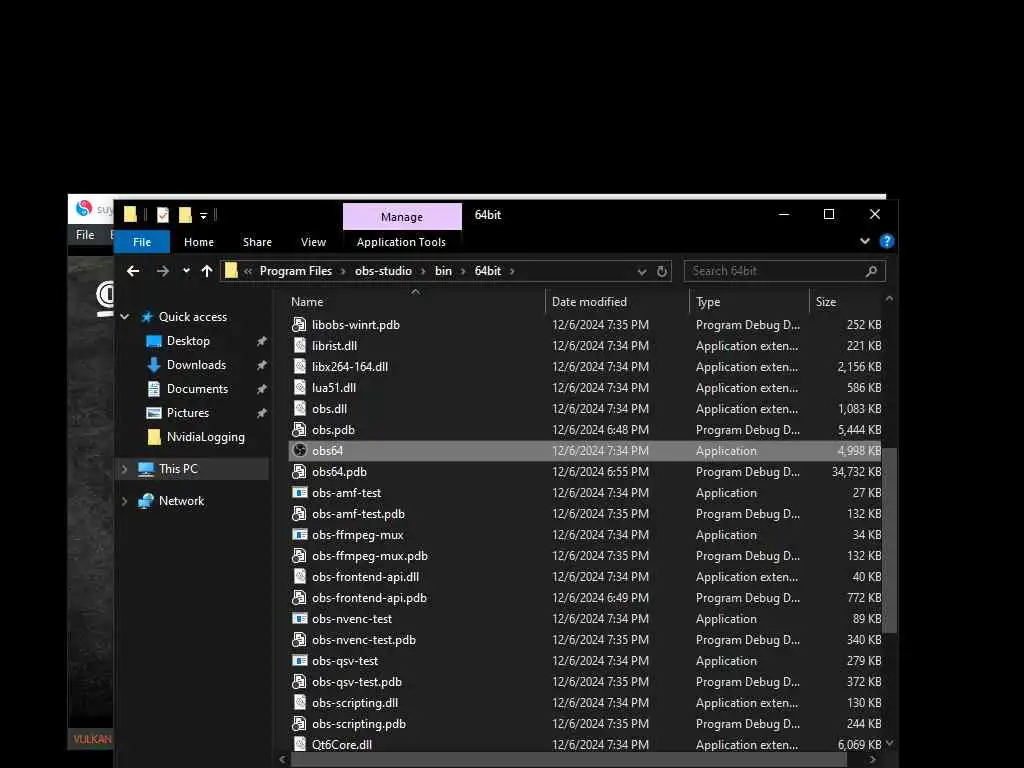Viewport: 1024px width, 768px height.
Task: Select obs-studio in the address breadcrumb
Action: (x=383, y=271)
